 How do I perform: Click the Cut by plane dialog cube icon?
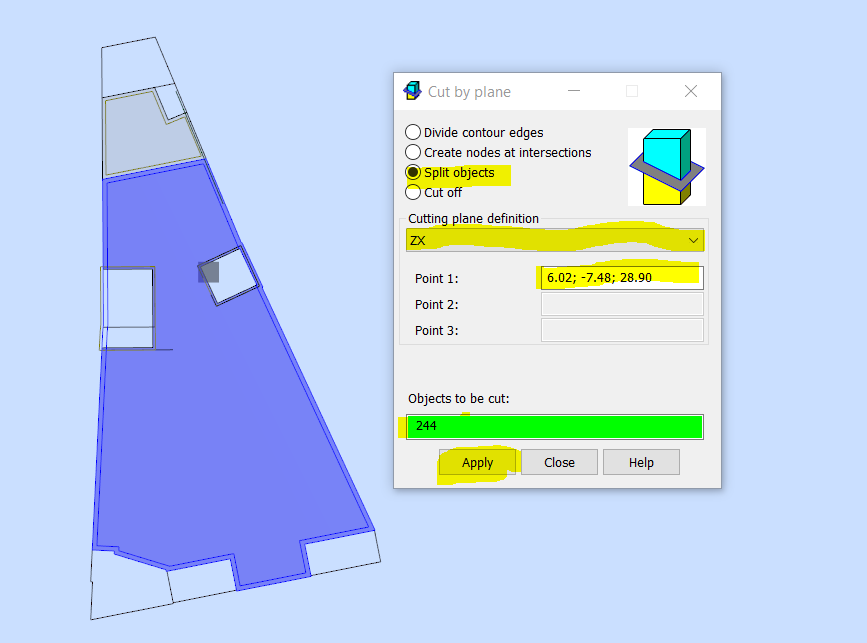pos(411,91)
